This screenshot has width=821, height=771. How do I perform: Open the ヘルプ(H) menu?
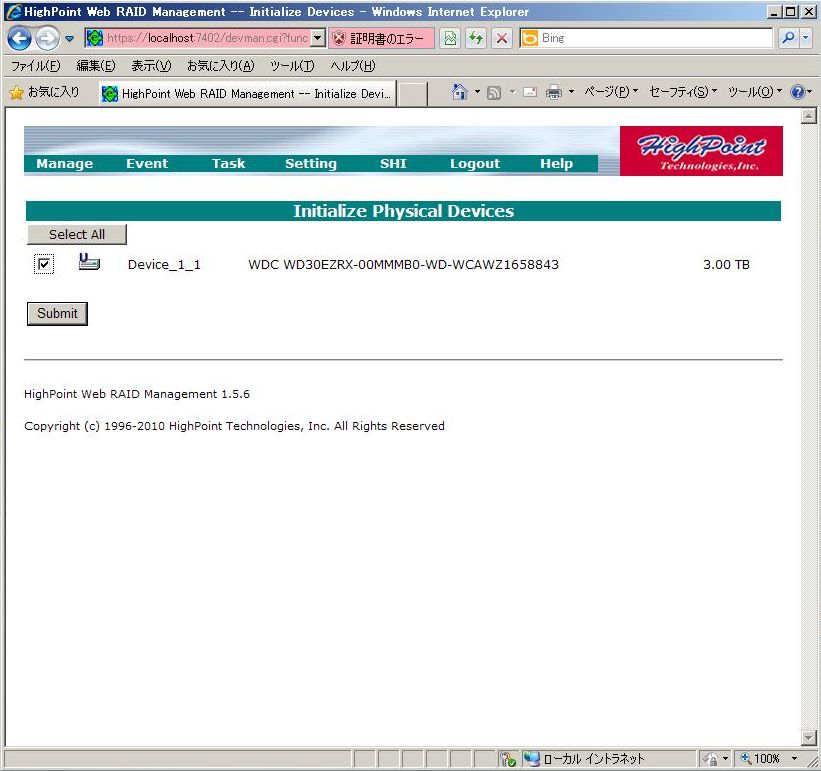(352, 65)
